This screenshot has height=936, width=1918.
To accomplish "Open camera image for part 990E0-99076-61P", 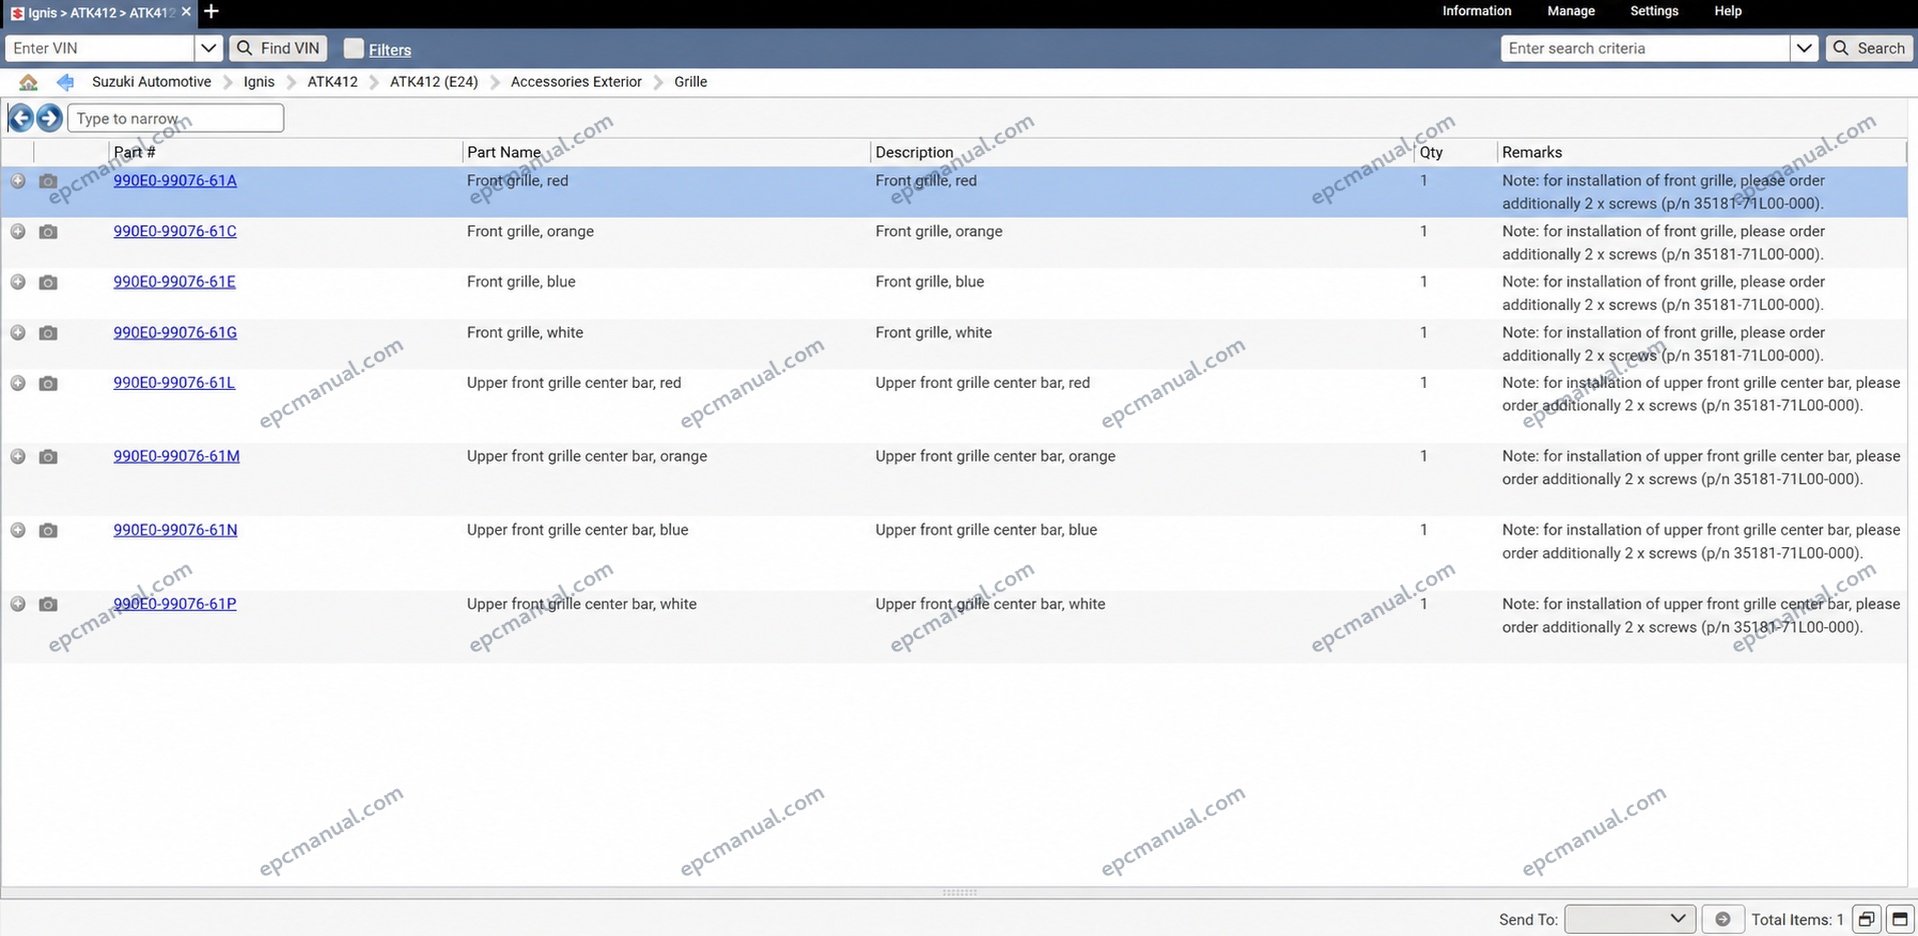I will tap(48, 605).
